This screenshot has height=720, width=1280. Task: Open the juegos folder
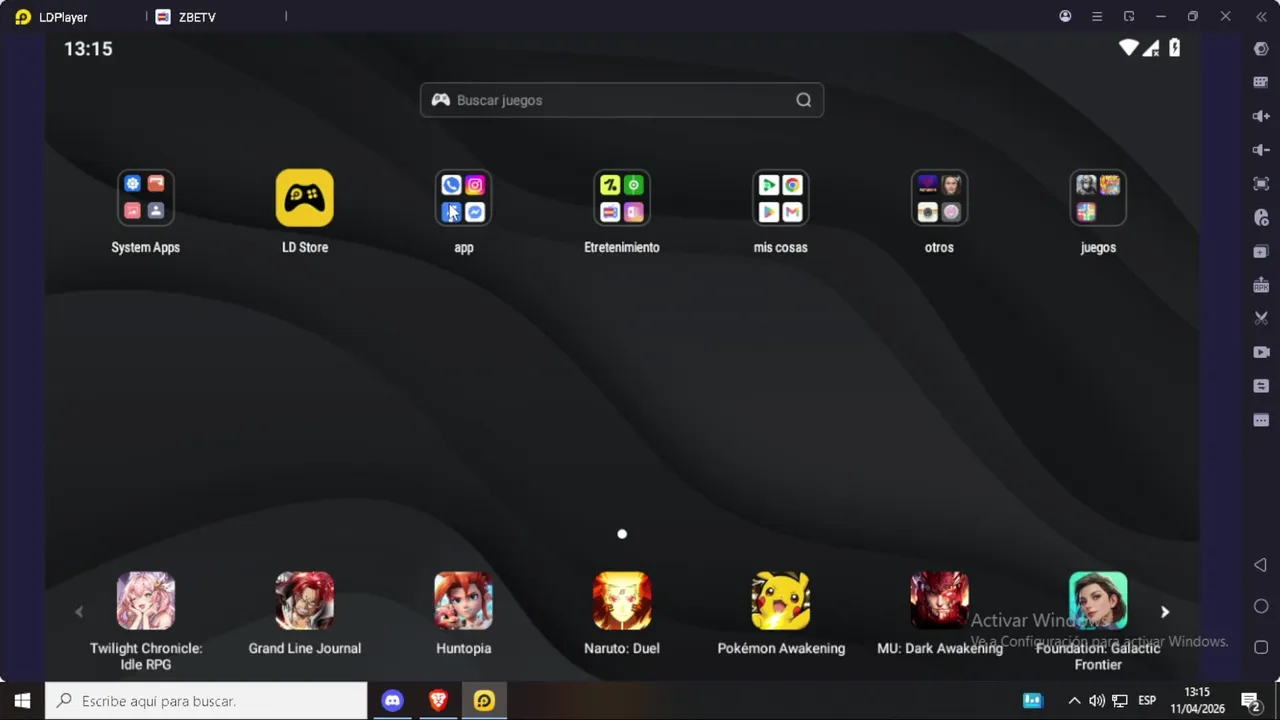(x=1098, y=198)
